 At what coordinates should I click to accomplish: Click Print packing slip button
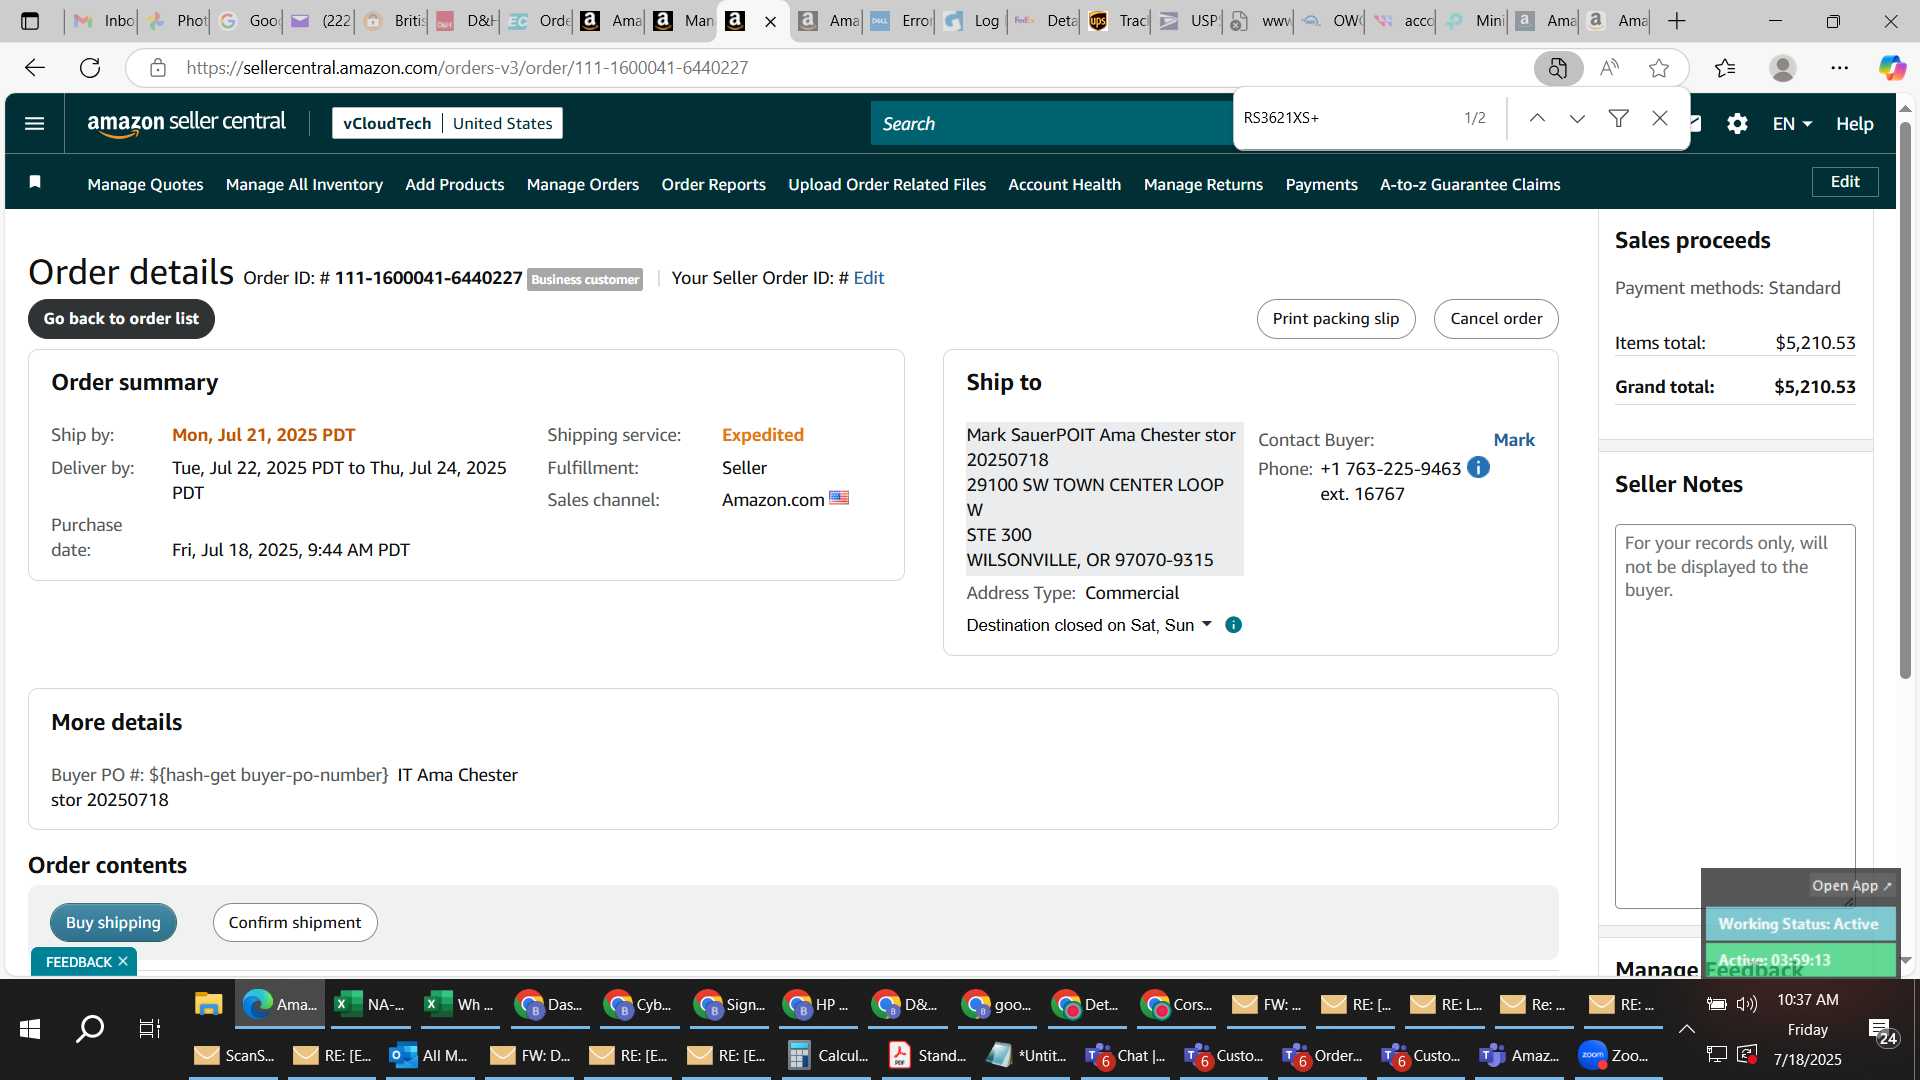click(1335, 318)
